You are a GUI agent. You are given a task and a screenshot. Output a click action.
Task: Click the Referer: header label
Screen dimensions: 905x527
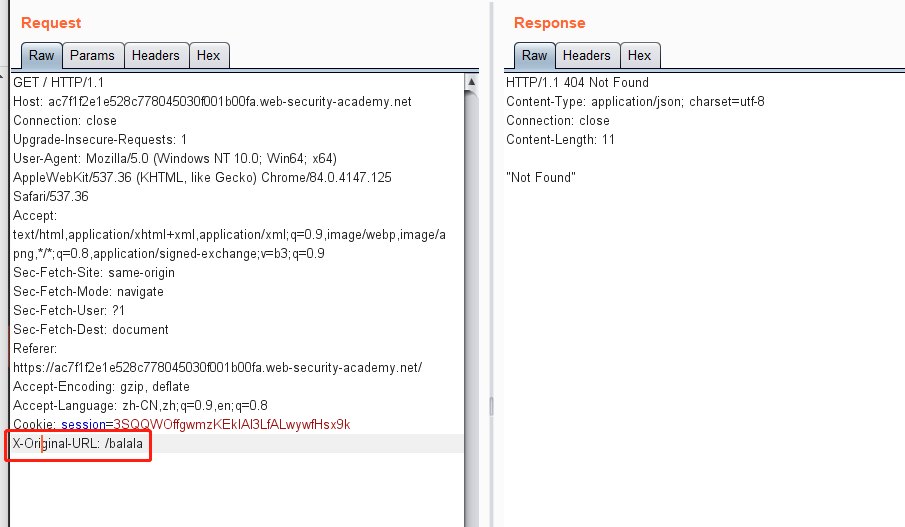pos(35,349)
